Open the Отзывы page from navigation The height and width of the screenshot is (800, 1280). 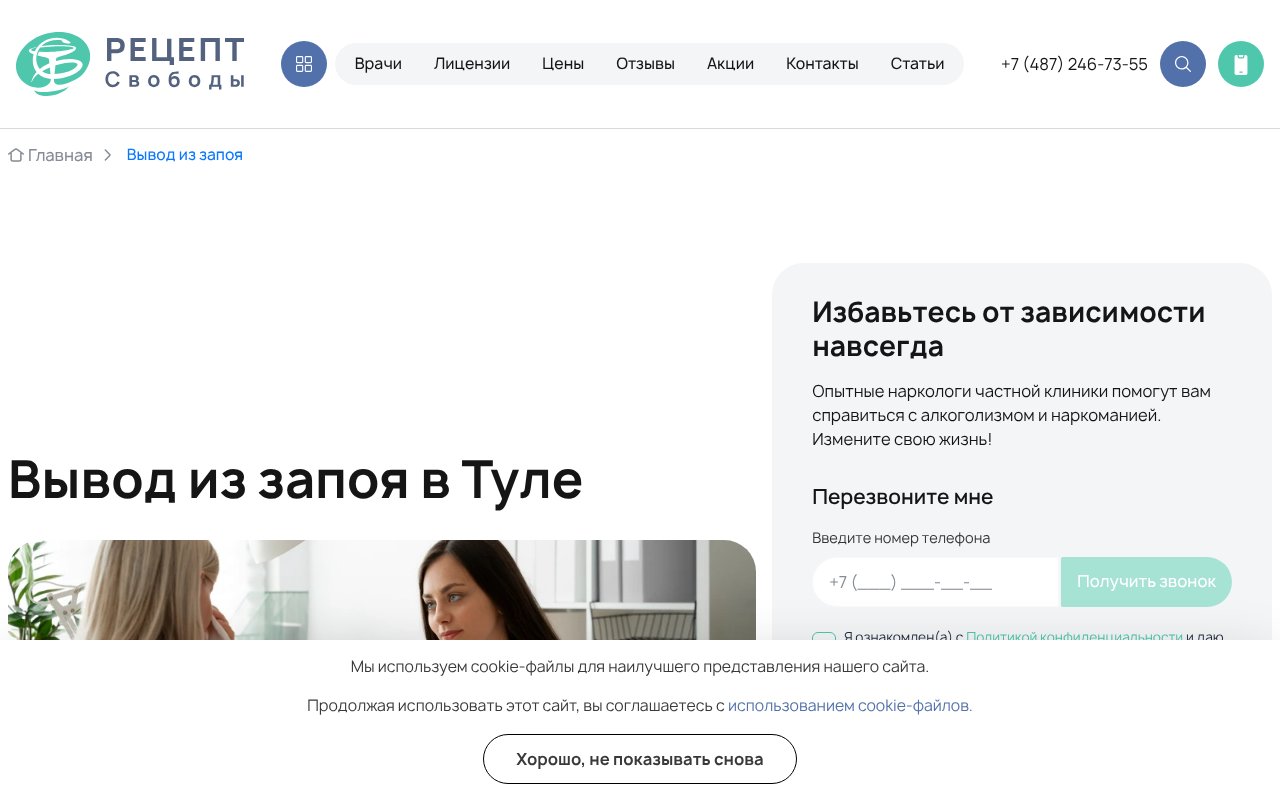coord(645,63)
